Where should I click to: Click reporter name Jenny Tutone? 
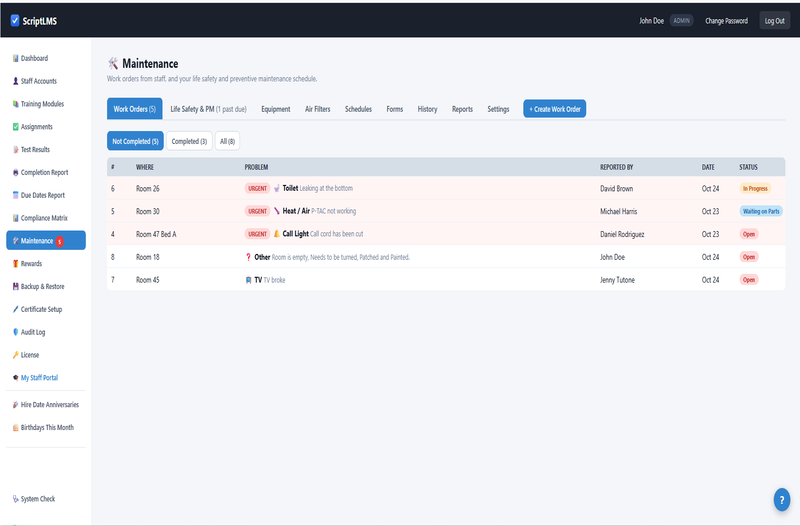point(617,280)
